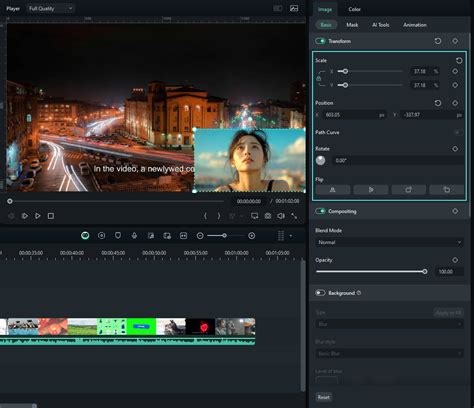This screenshot has height=408, width=474.
Task: Click the Opacity slider handle
Action: 425,272
